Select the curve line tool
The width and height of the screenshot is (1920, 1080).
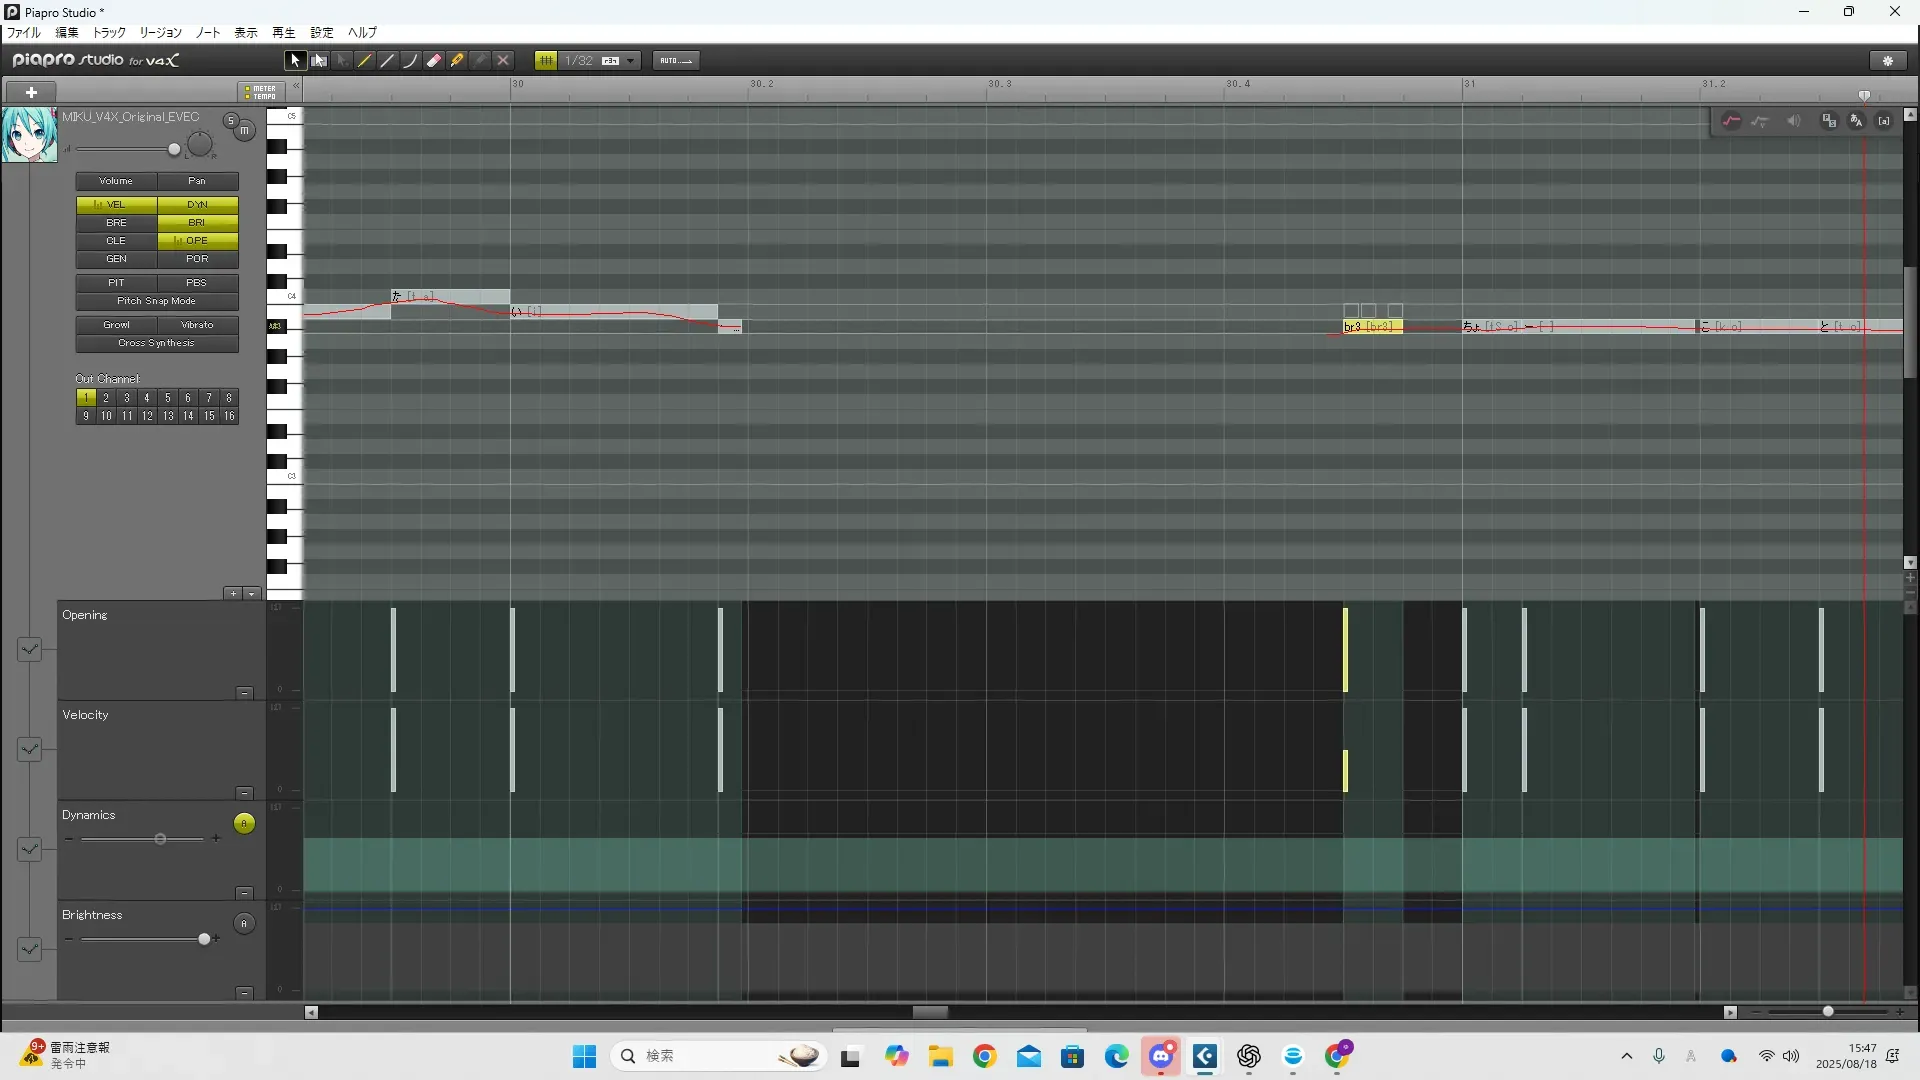[410, 61]
